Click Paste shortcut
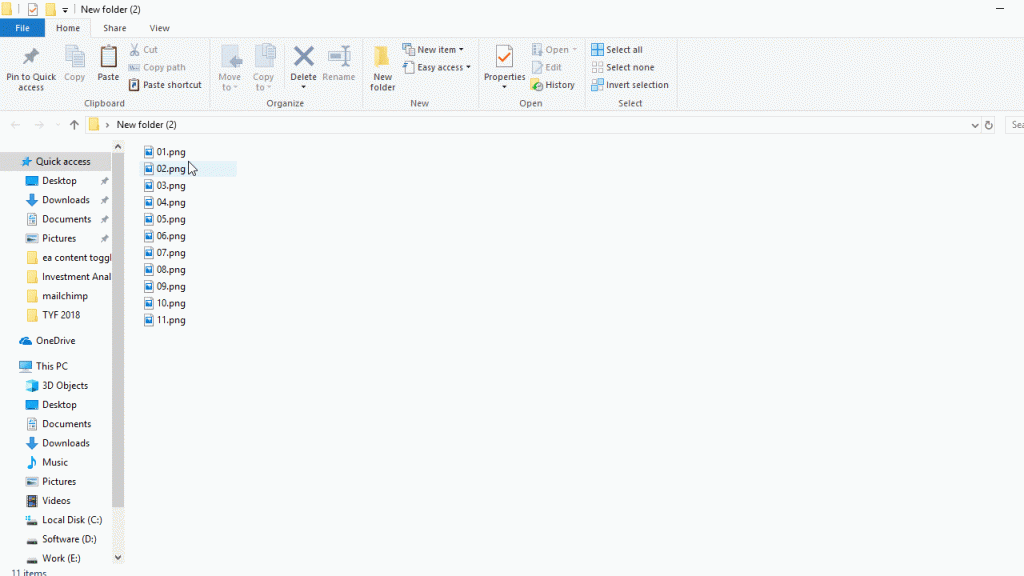The width and height of the screenshot is (1024, 576). tap(165, 85)
